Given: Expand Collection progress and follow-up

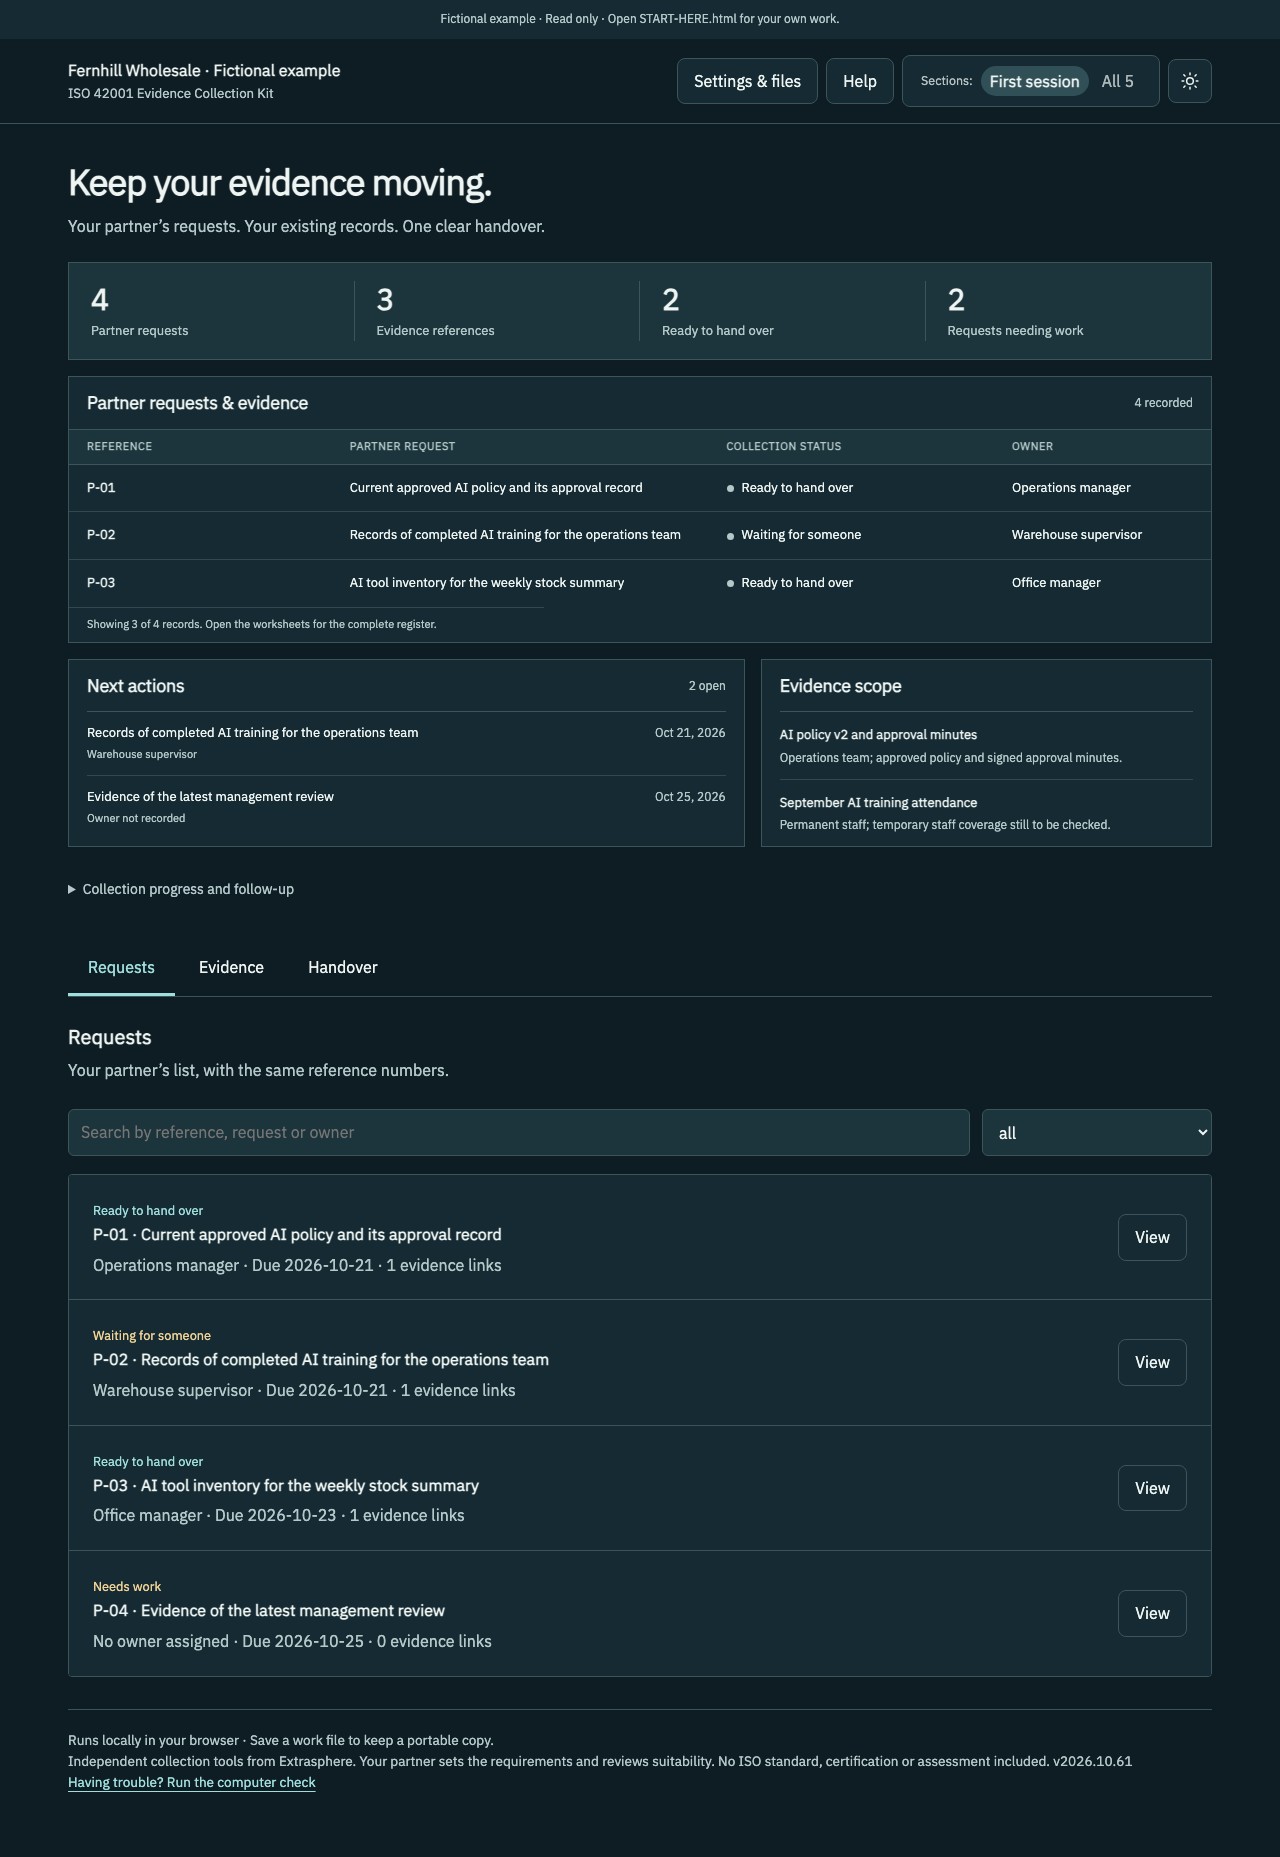Looking at the screenshot, I should (x=181, y=889).
